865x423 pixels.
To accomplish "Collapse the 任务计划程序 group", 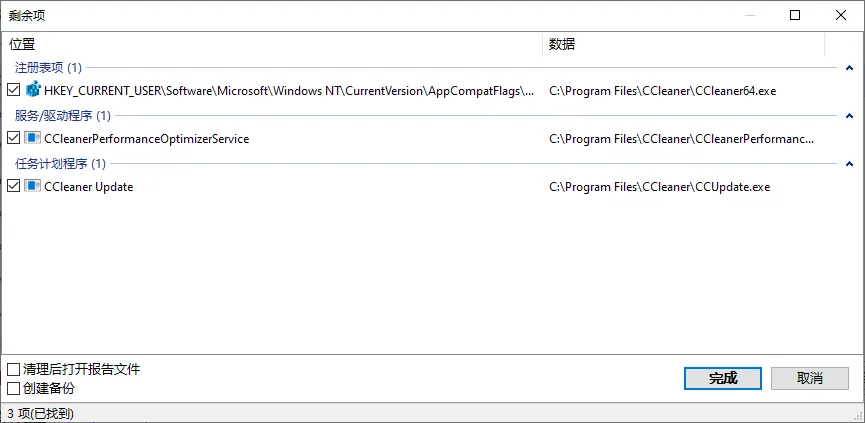I will click(x=849, y=163).
